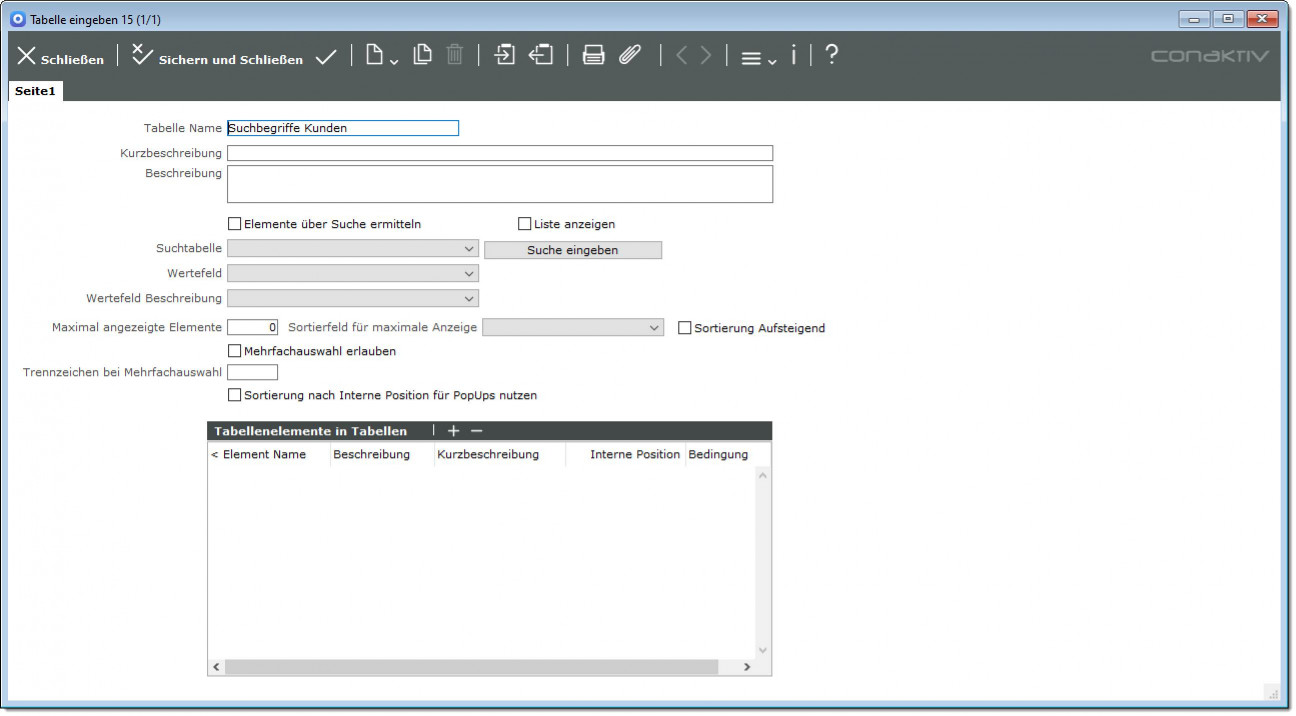The width and height of the screenshot is (1296, 716).
Task: Click the Kurzbeschreibung input field
Action: tap(500, 153)
